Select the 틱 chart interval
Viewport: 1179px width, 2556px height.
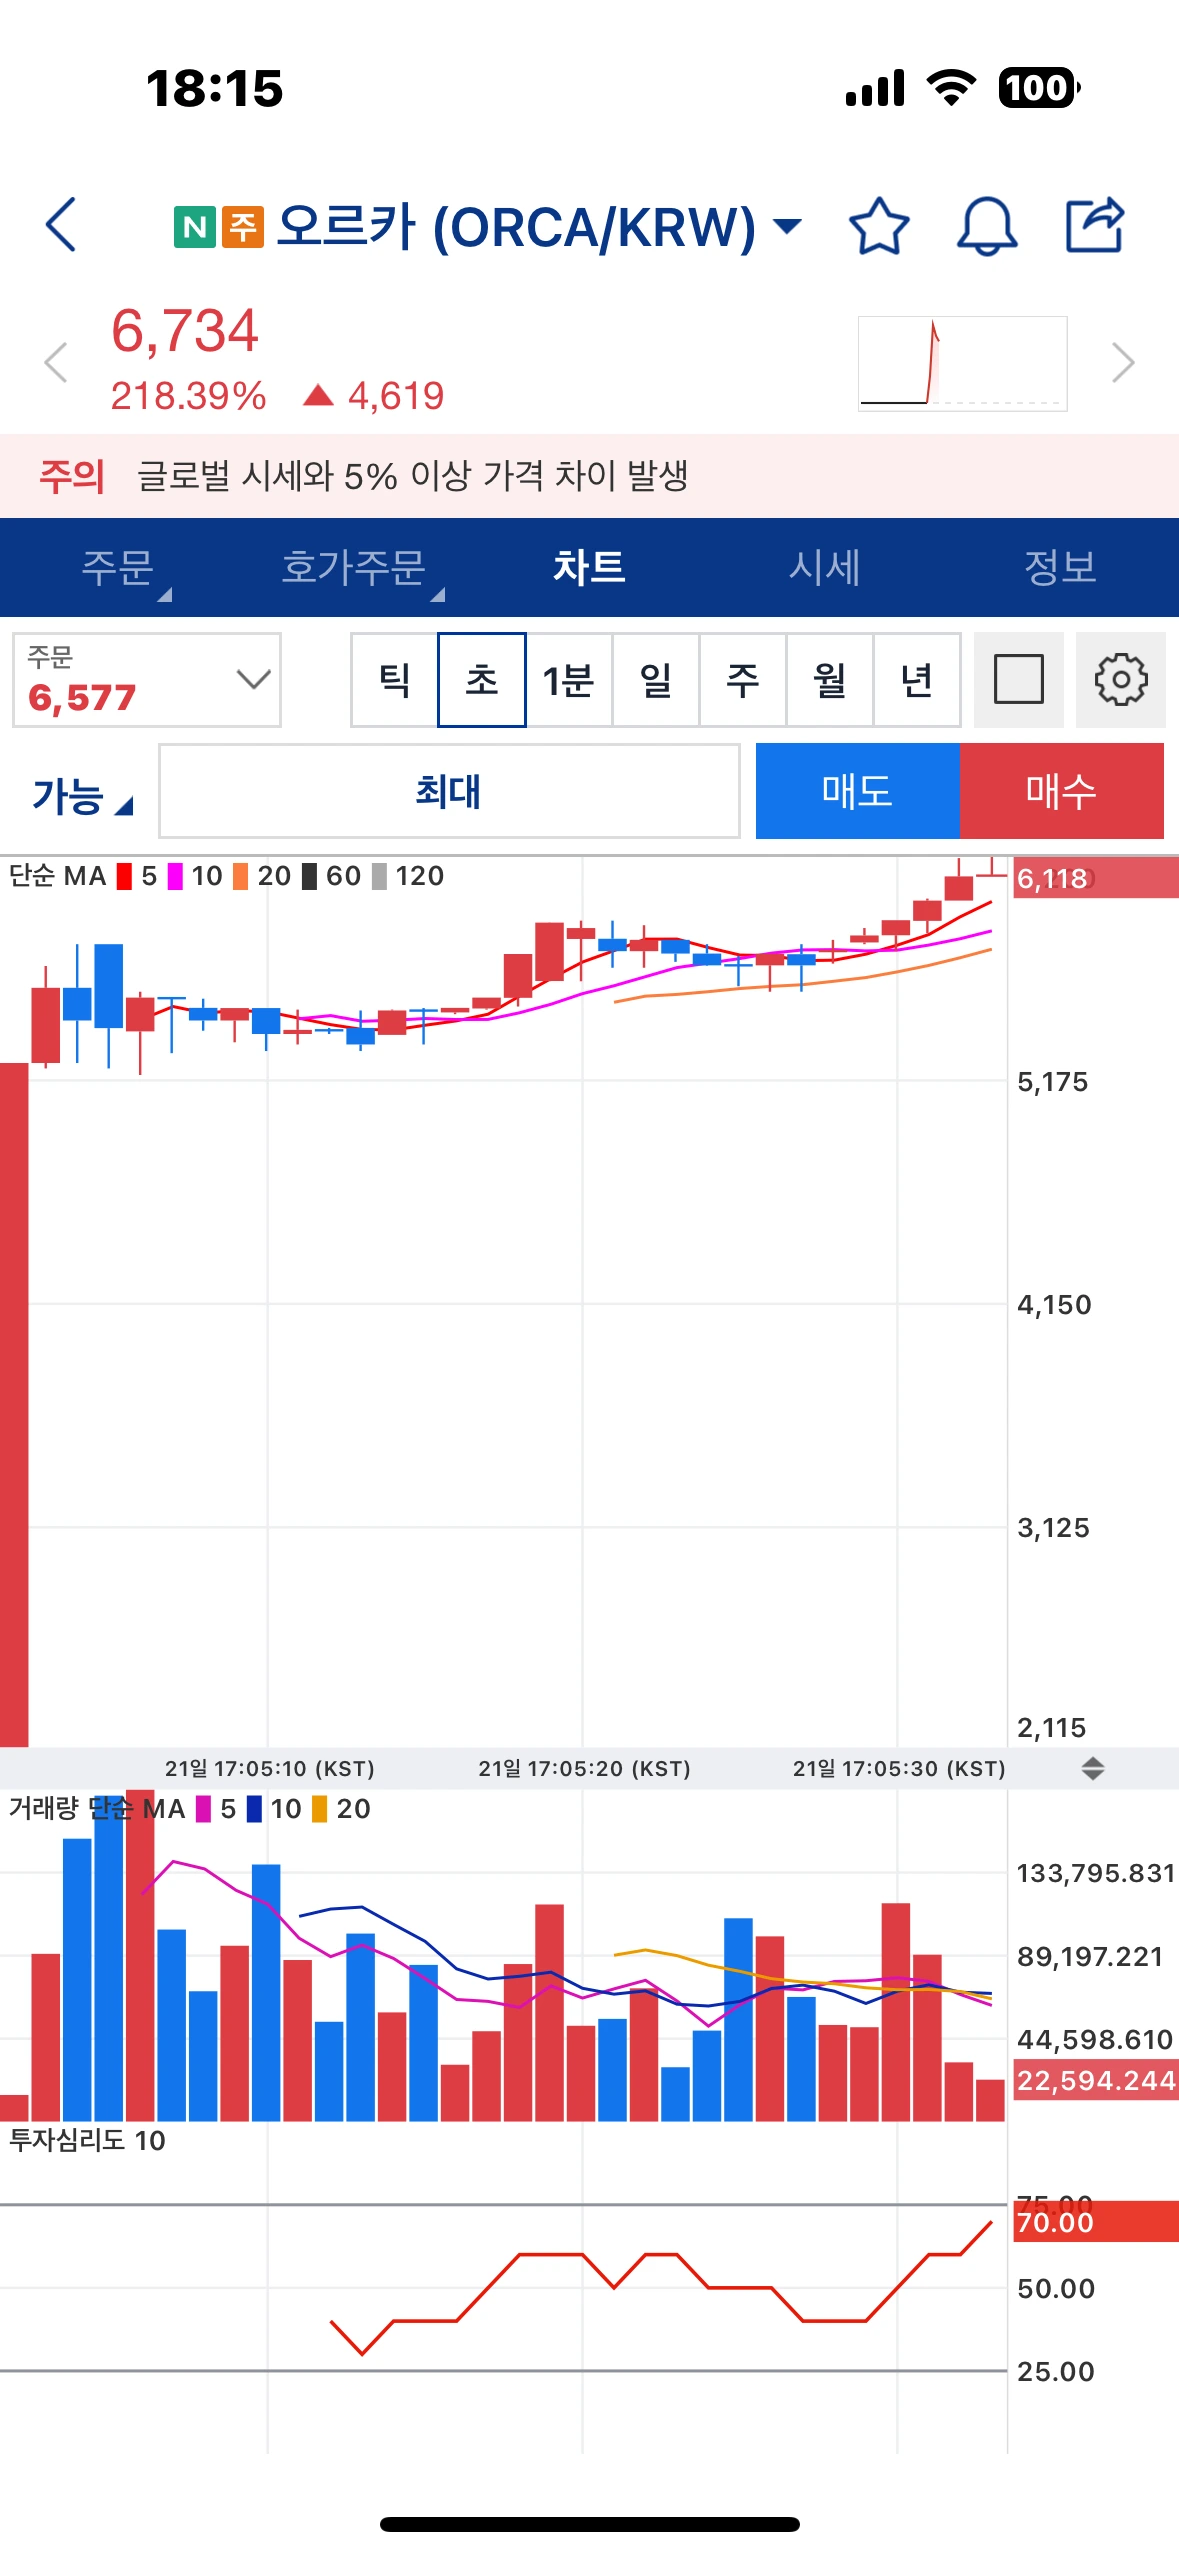(394, 680)
